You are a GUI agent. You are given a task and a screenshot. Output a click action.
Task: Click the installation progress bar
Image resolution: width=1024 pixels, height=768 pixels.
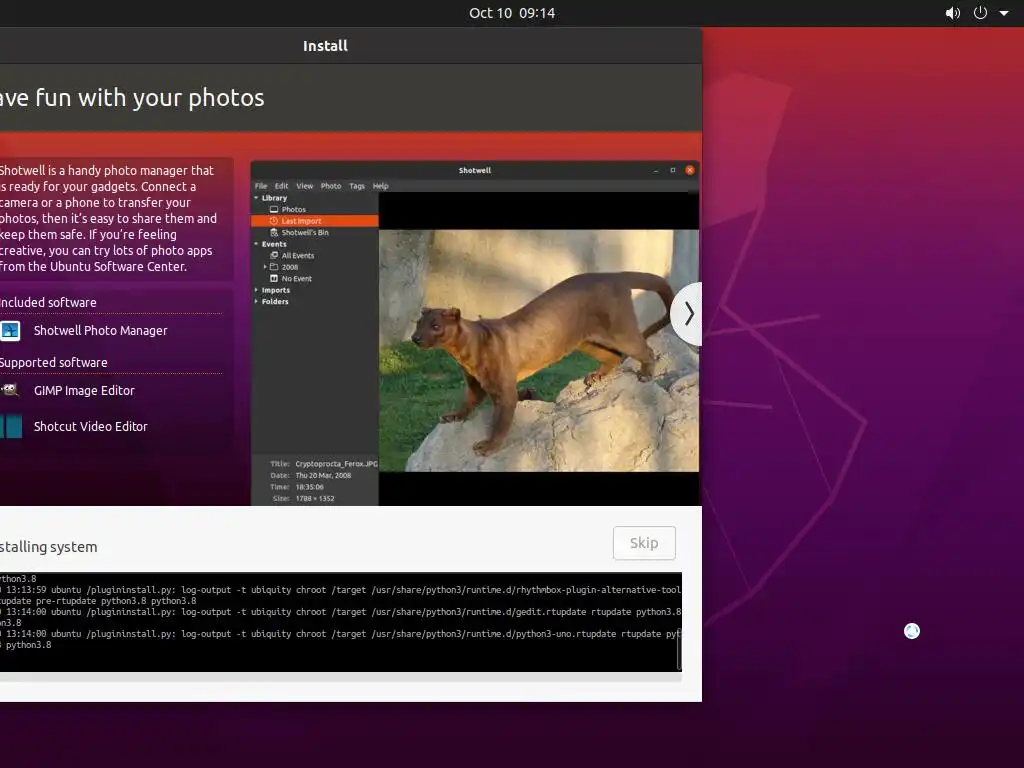pyautogui.click(x=341, y=679)
